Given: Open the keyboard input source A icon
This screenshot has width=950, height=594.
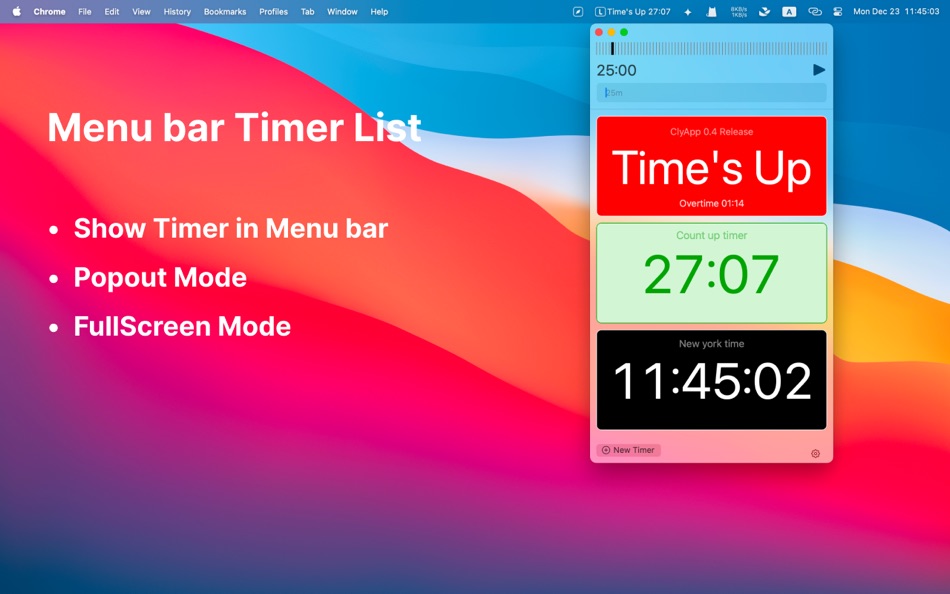Looking at the screenshot, I should pyautogui.click(x=789, y=12).
